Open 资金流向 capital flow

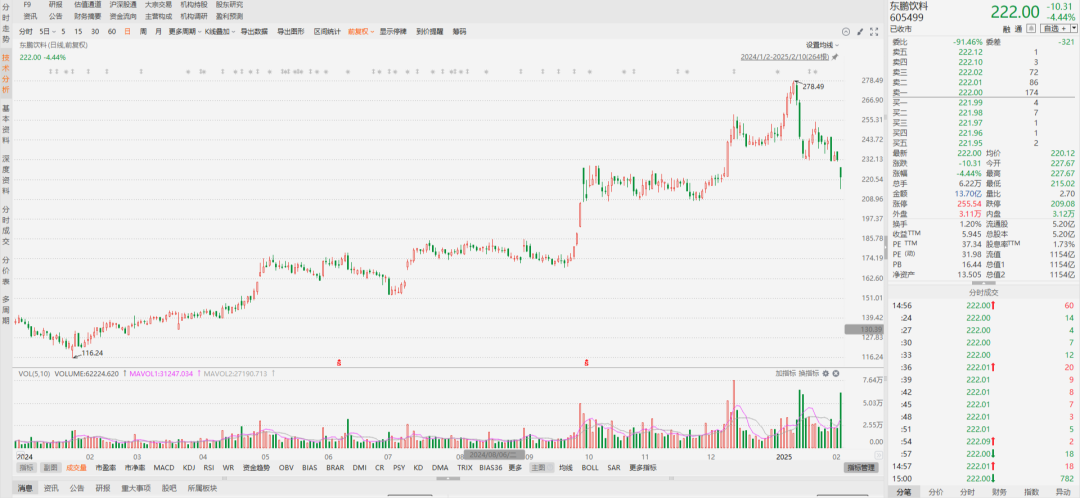coord(123,16)
